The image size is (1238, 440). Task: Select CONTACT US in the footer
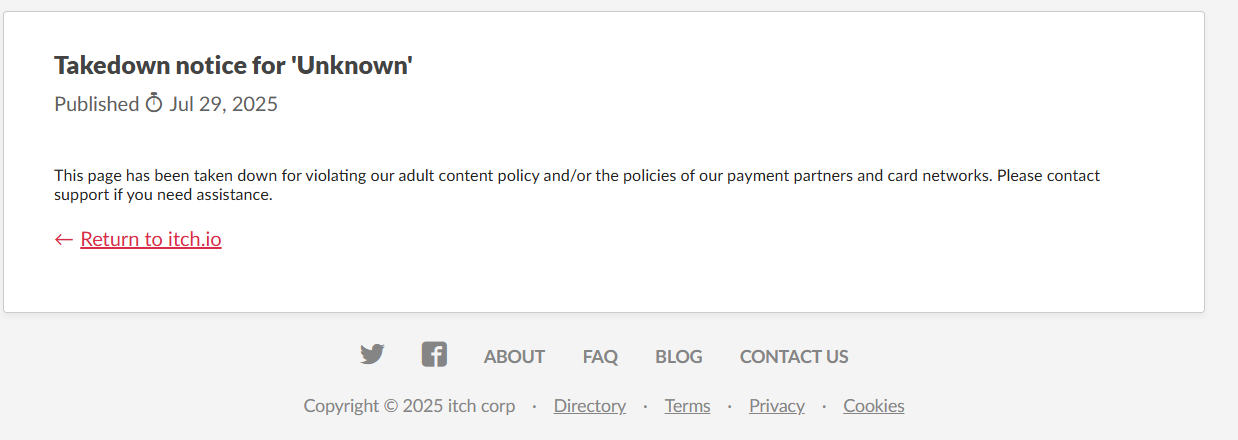click(794, 357)
